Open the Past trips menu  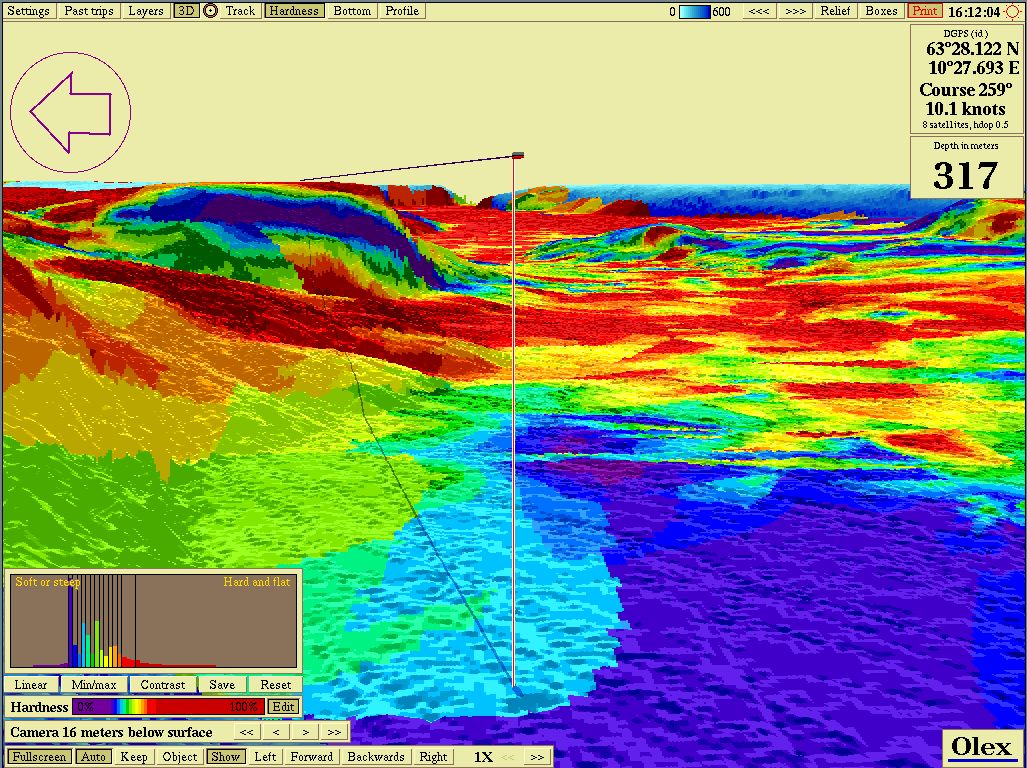point(89,11)
